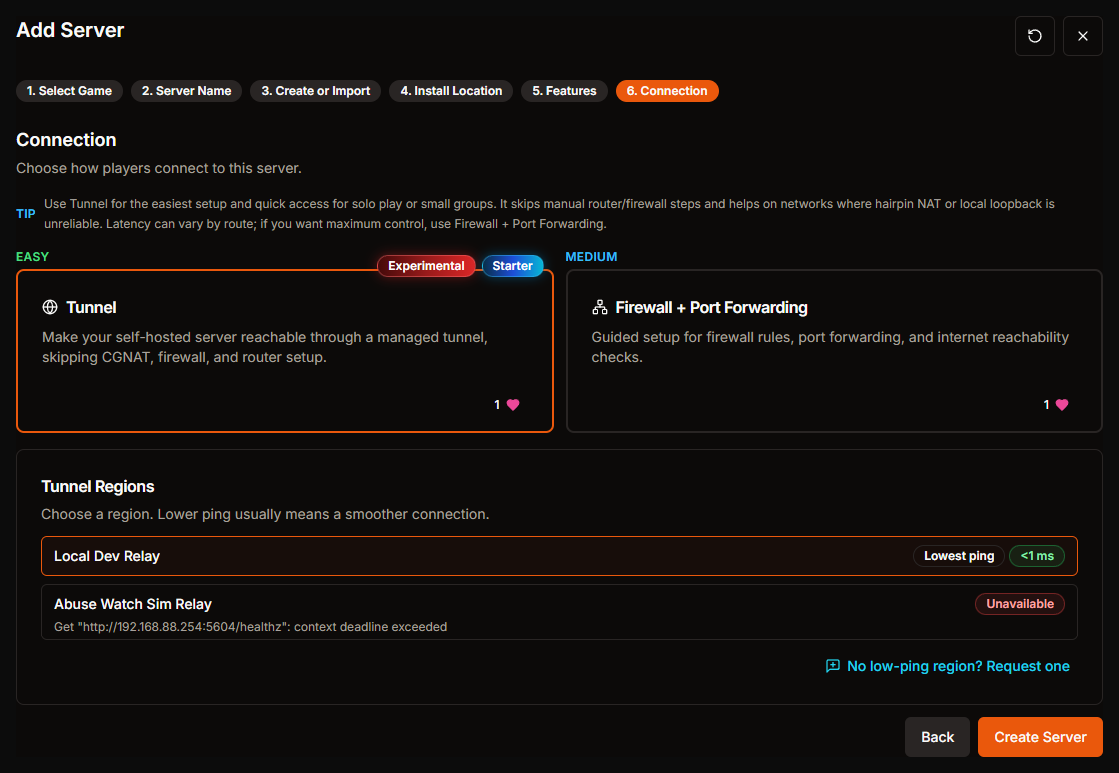Switch to the 1. Select Game step
This screenshot has width=1119, height=773.
pos(69,90)
